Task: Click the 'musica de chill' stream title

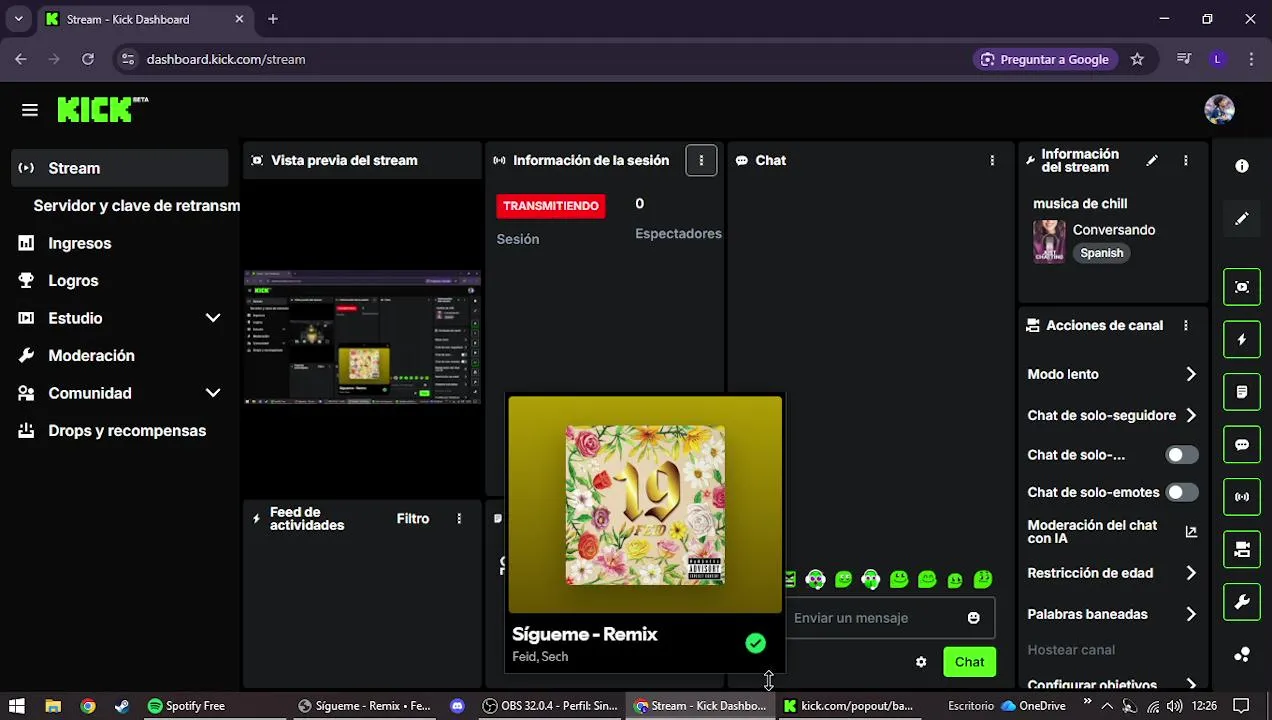Action: point(1080,203)
